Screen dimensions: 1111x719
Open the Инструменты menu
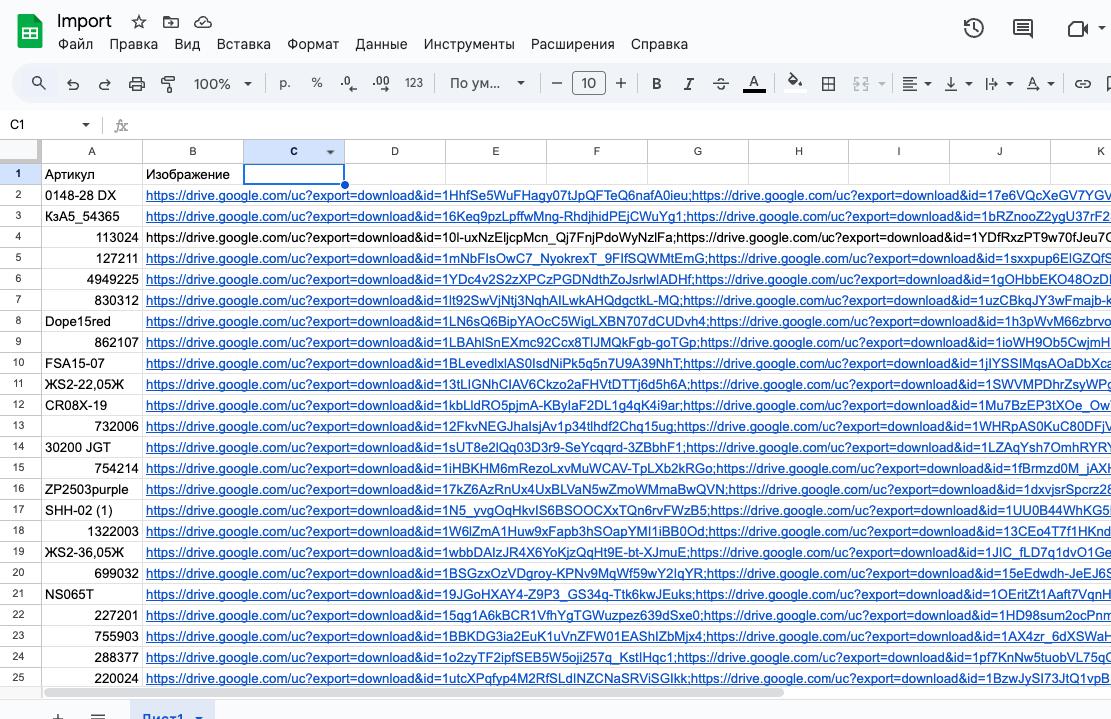[x=469, y=44]
